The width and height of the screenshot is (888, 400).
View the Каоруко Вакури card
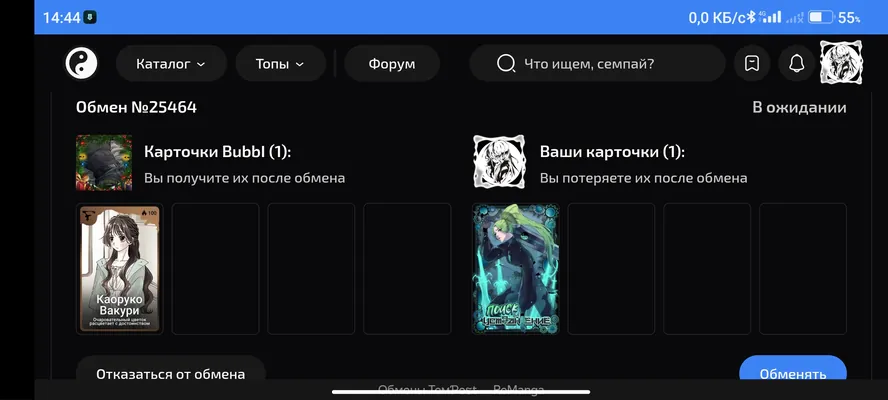coord(119,269)
